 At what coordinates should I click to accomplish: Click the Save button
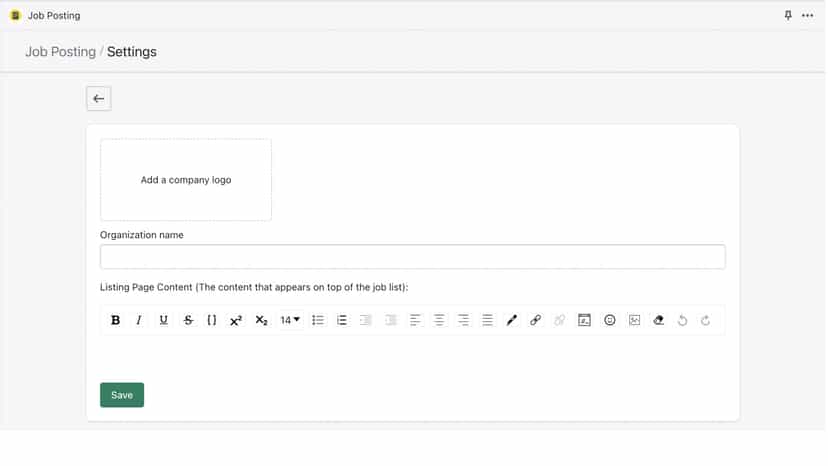pyautogui.click(x=122, y=395)
